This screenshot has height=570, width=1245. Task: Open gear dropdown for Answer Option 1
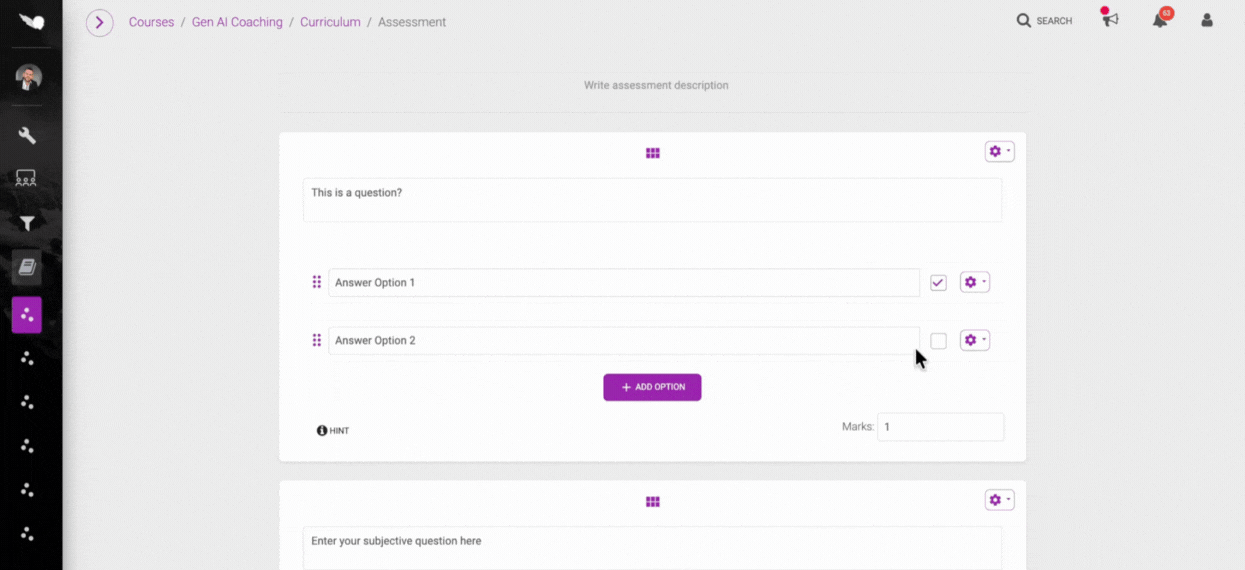tap(974, 283)
